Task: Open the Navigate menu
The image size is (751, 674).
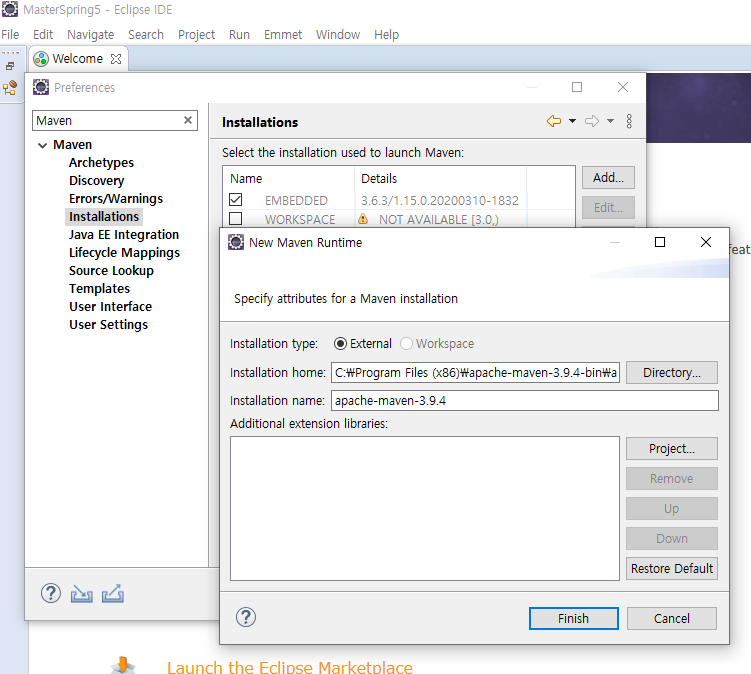Action: click(91, 34)
